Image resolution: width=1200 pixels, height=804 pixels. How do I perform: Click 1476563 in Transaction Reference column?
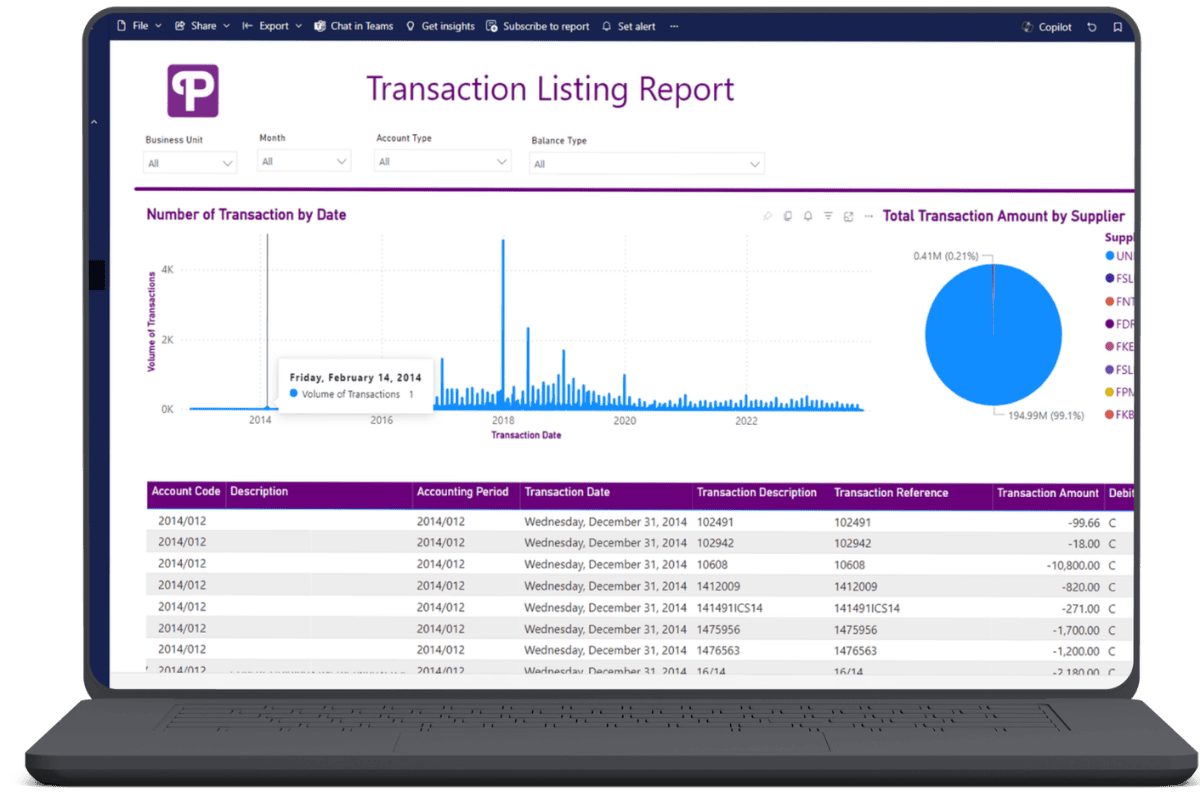[x=855, y=651]
